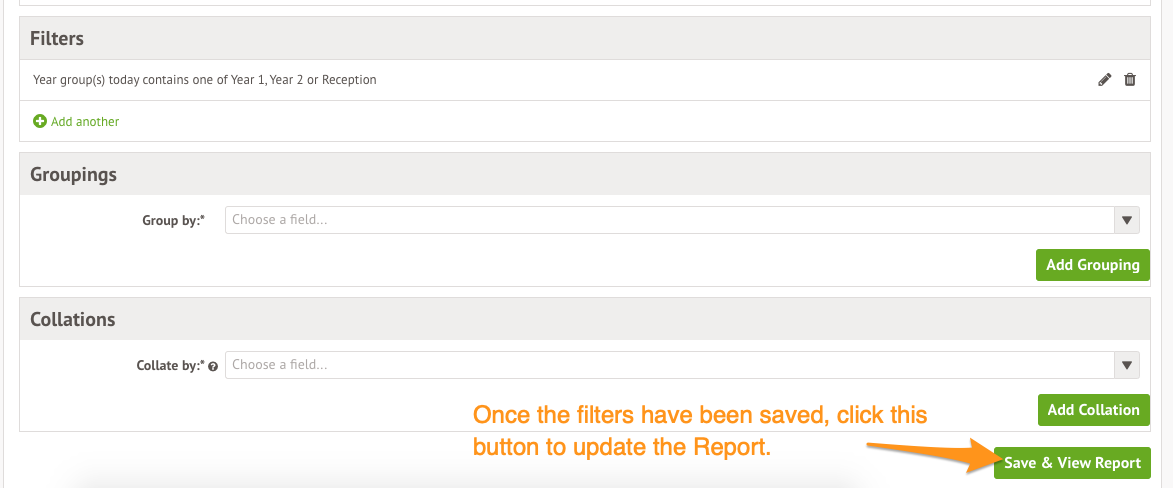Click the Group by 'Choose a field' box

tap(670, 220)
